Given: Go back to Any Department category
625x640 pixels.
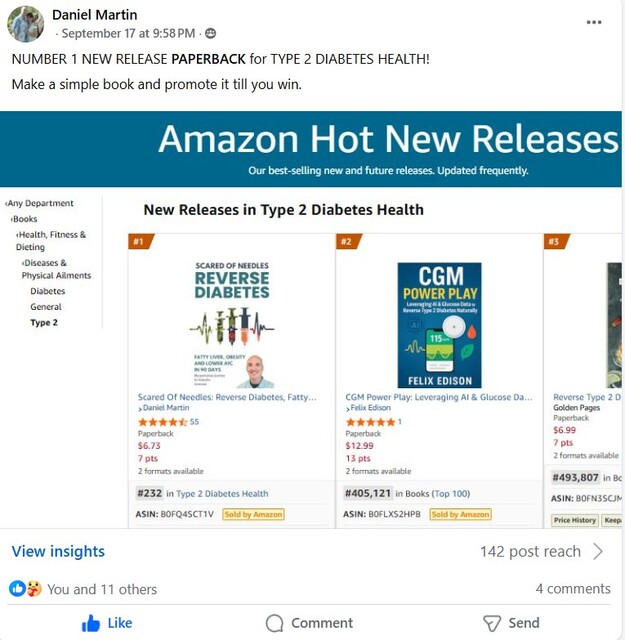Looking at the screenshot, I should pyautogui.click(x=39, y=203).
